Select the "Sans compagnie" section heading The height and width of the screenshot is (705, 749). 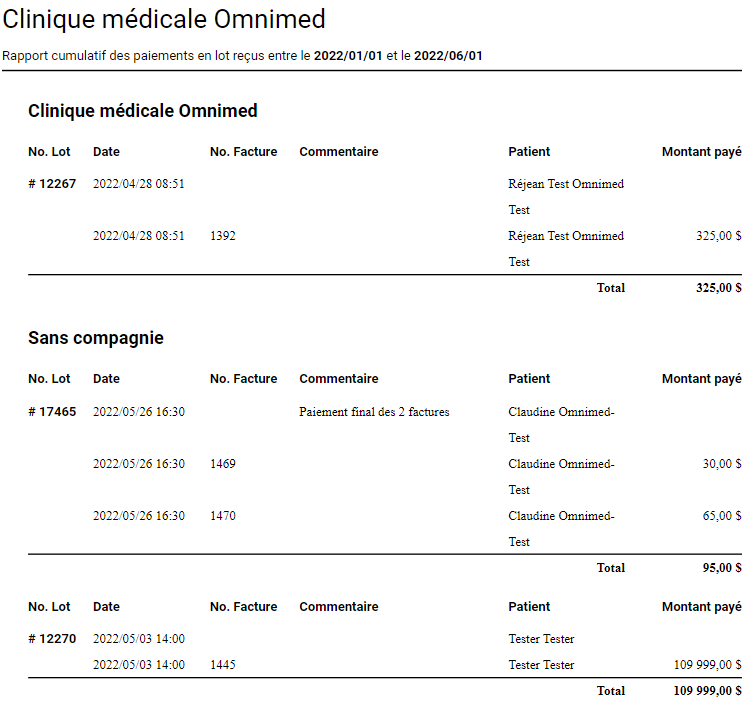pos(96,338)
